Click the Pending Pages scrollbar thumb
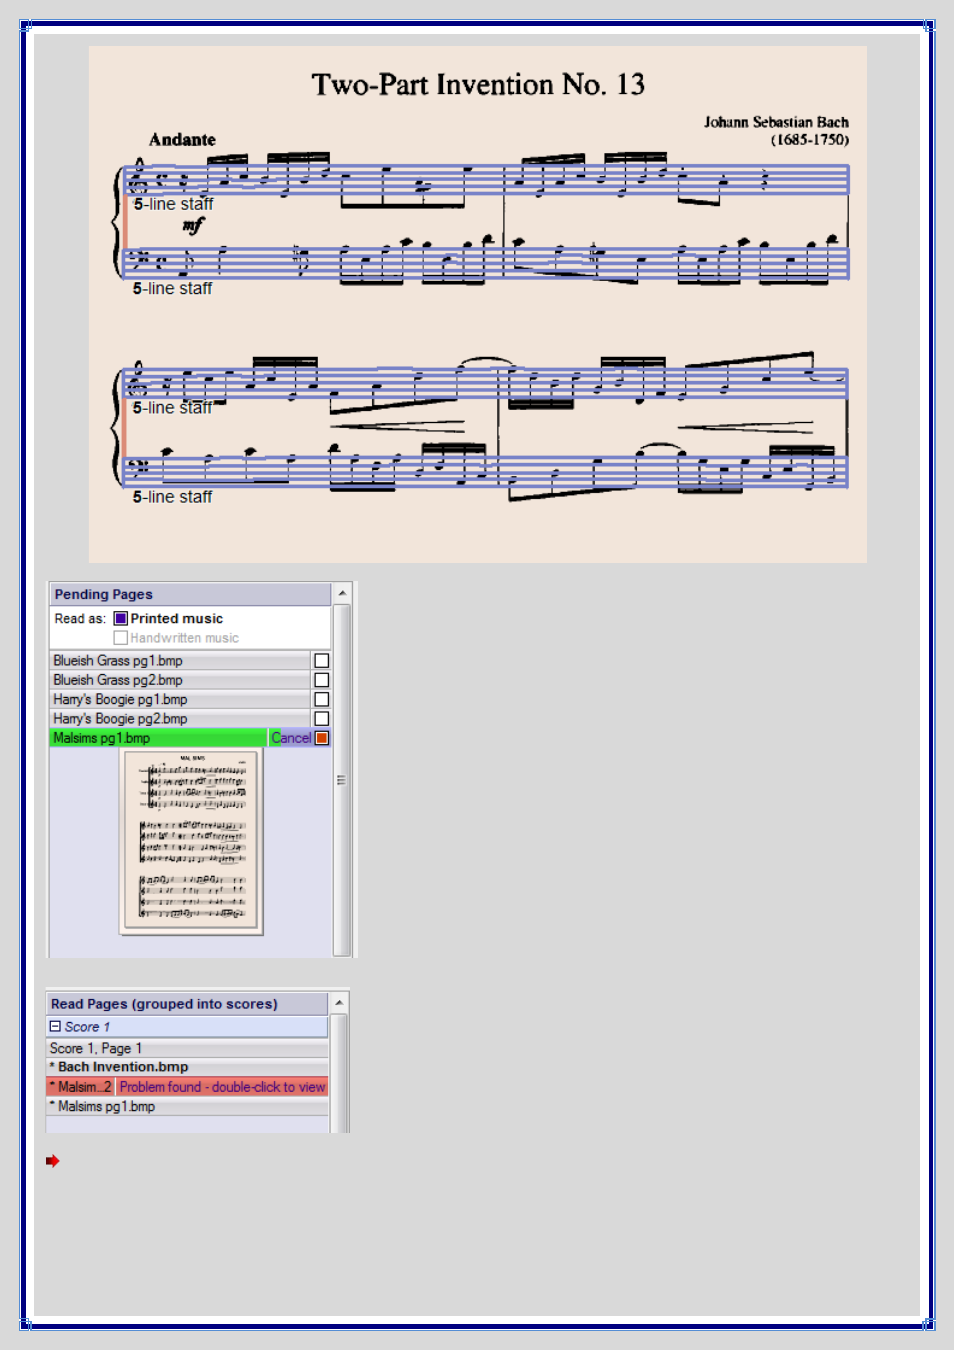Screen dimensions: 955x1350 341,780
